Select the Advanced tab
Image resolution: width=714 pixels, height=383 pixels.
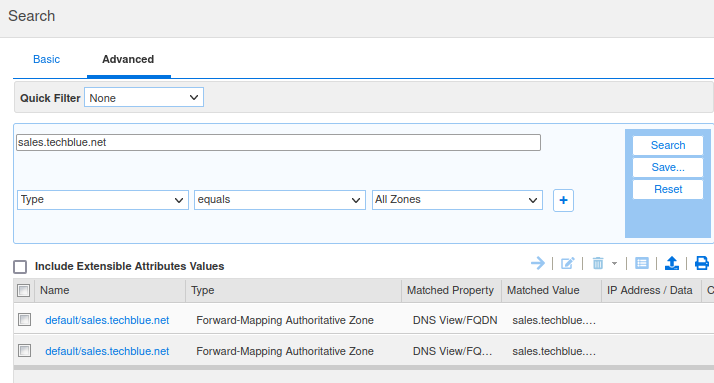point(128,59)
